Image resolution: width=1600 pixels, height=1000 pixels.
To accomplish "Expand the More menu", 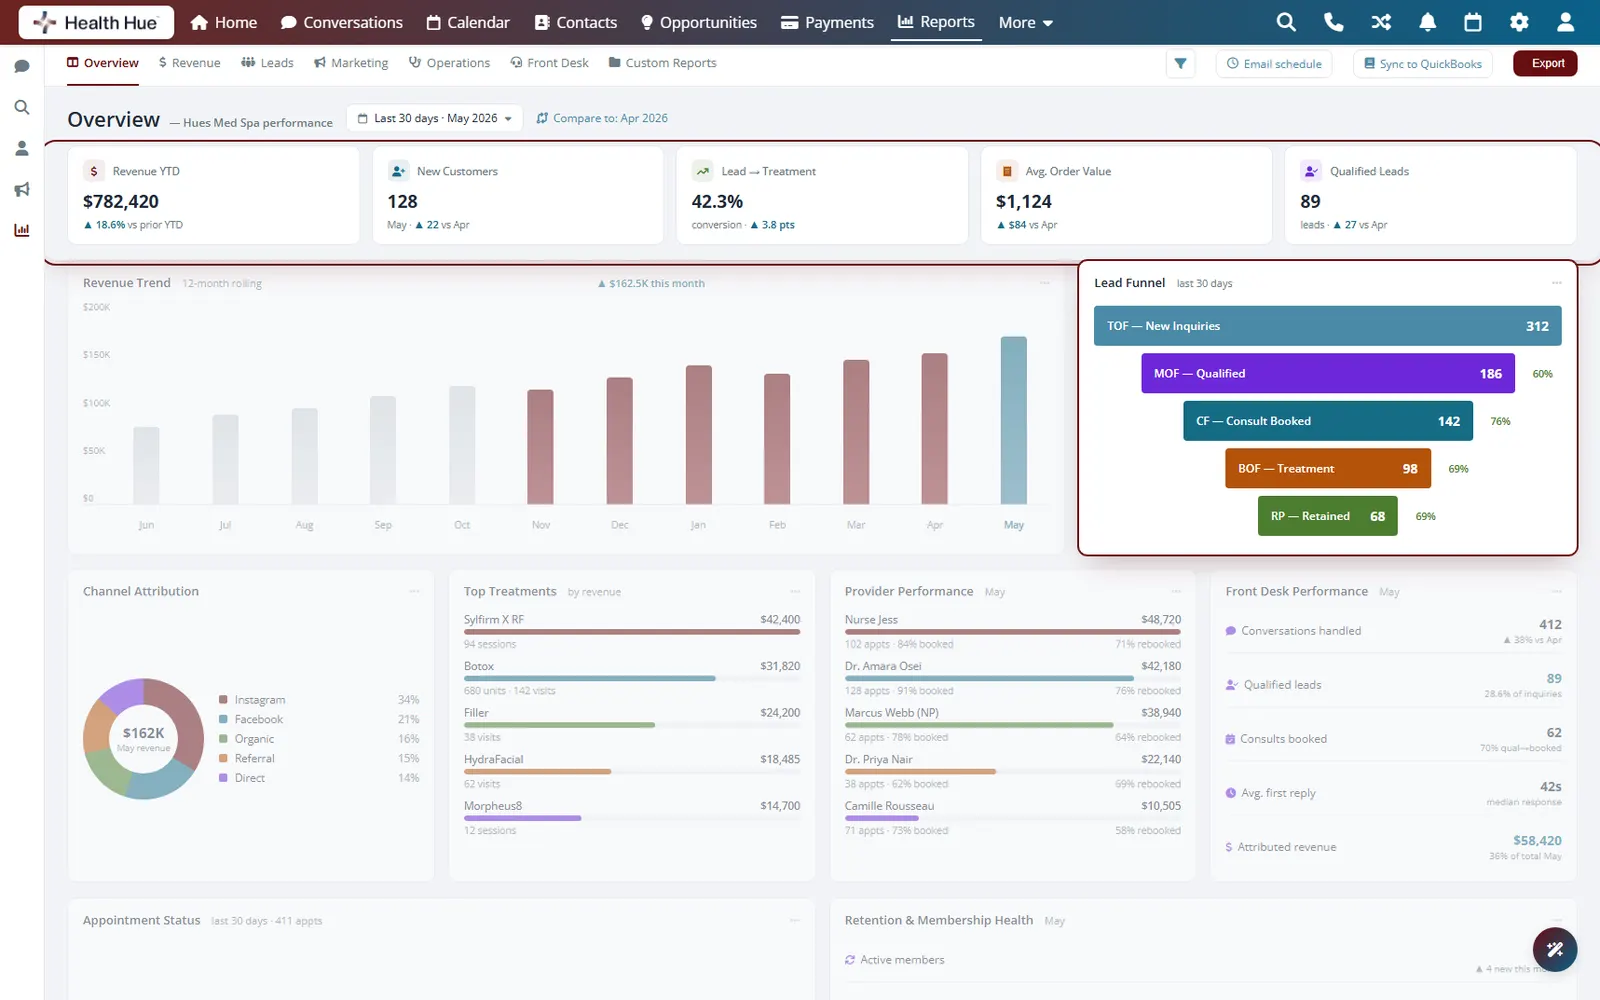I will coord(1026,22).
